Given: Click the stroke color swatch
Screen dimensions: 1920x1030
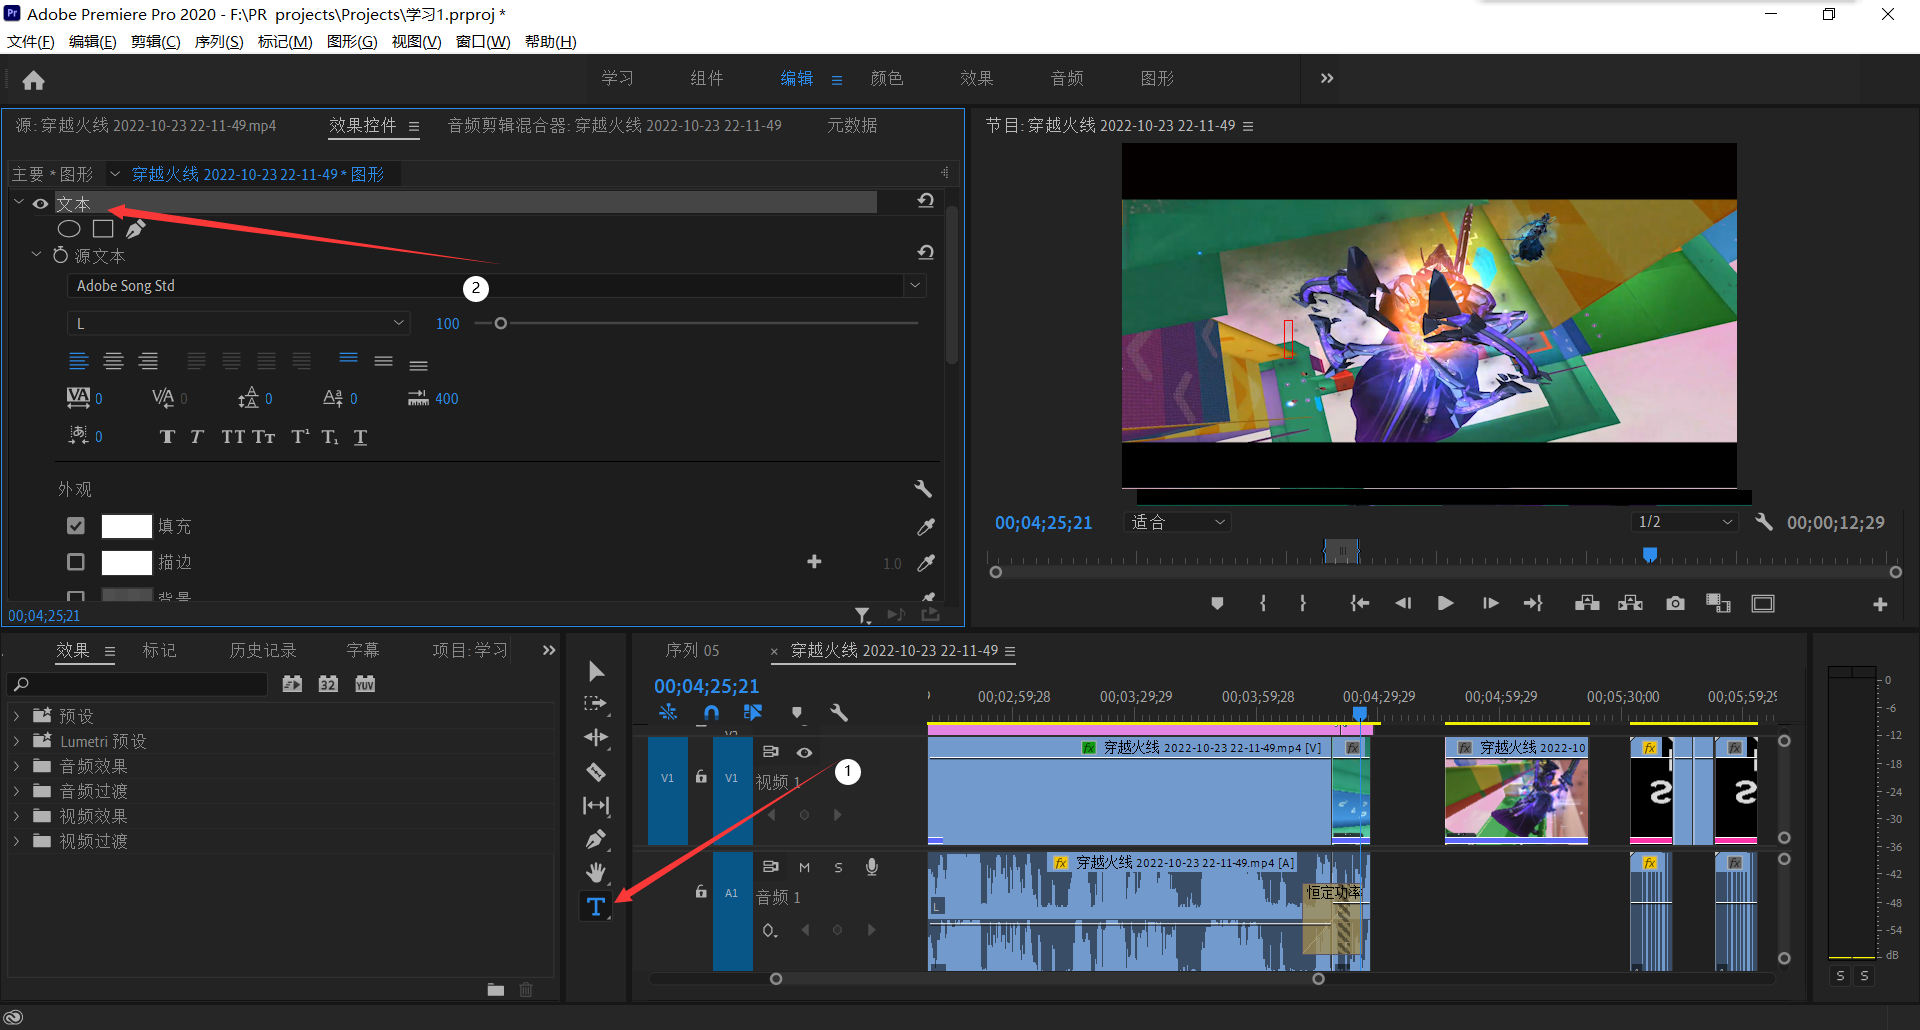Looking at the screenshot, I should click(127, 562).
